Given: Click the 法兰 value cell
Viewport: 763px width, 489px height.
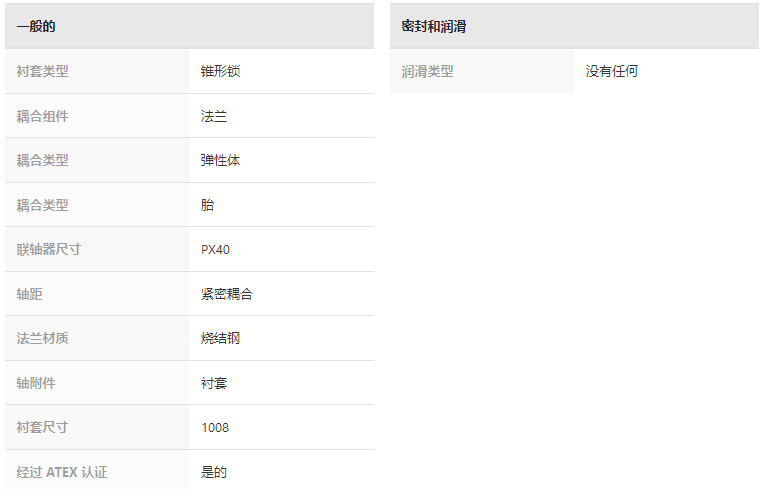Looking at the screenshot, I should tap(281, 116).
